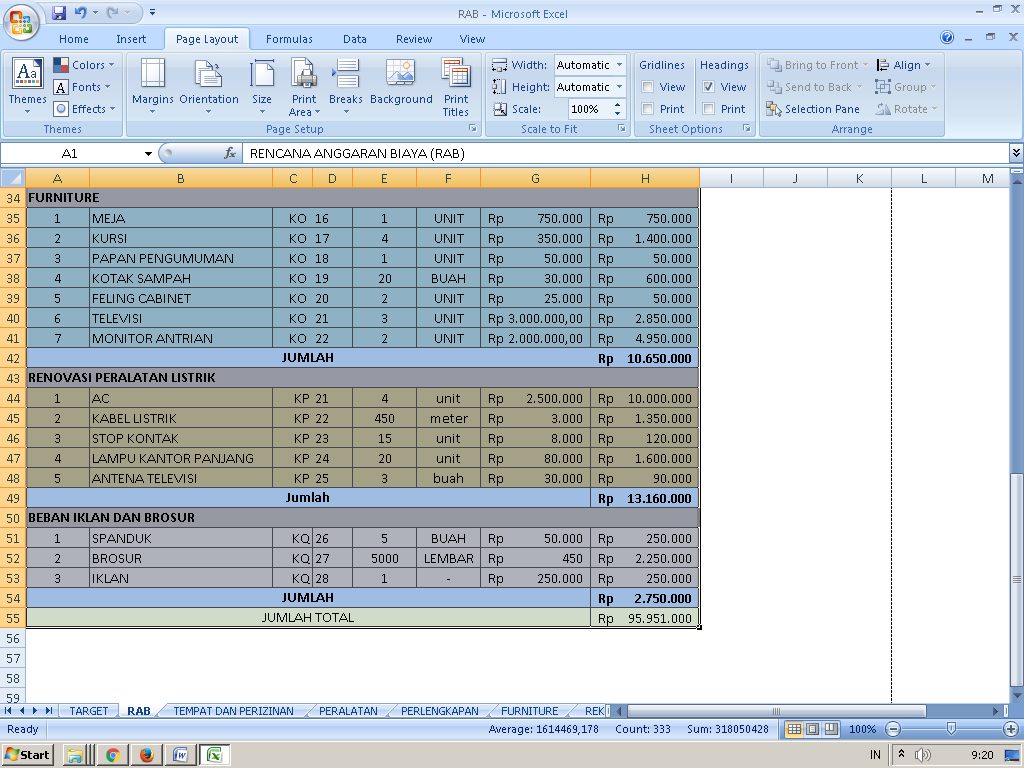Image resolution: width=1024 pixels, height=768 pixels.
Task: Select column H header
Action: pyautogui.click(x=645, y=178)
